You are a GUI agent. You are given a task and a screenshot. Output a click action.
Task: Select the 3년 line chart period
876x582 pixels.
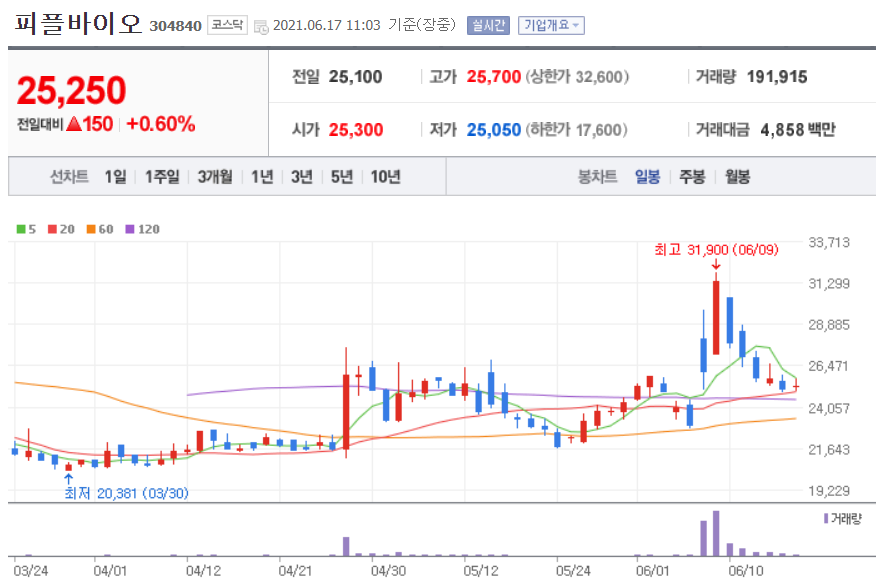pos(302,177)
